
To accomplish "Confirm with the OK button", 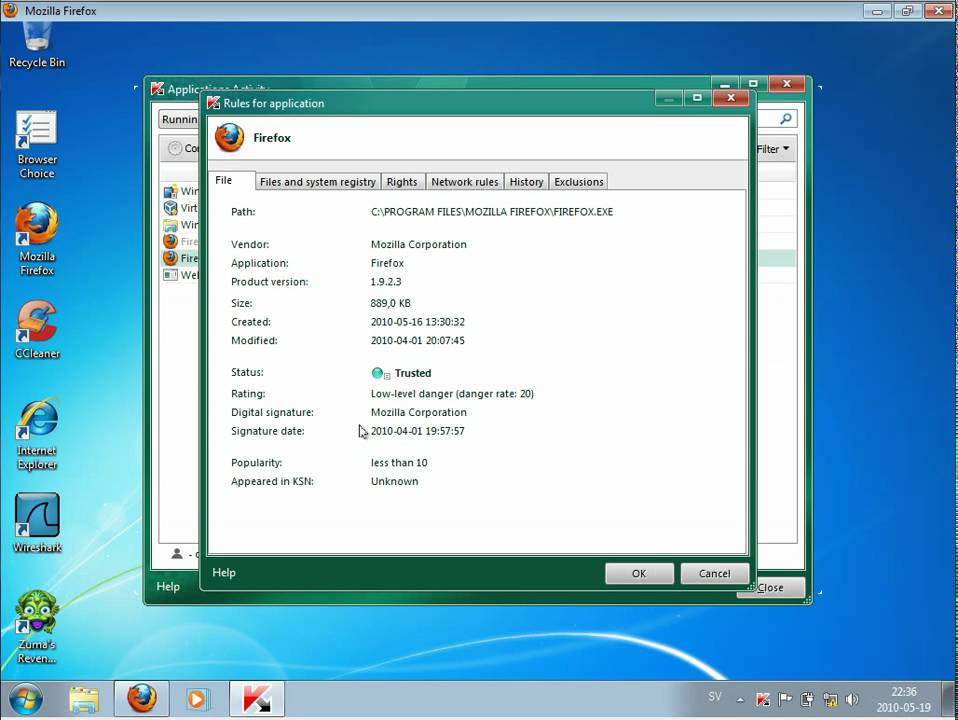I will [639, 573].
